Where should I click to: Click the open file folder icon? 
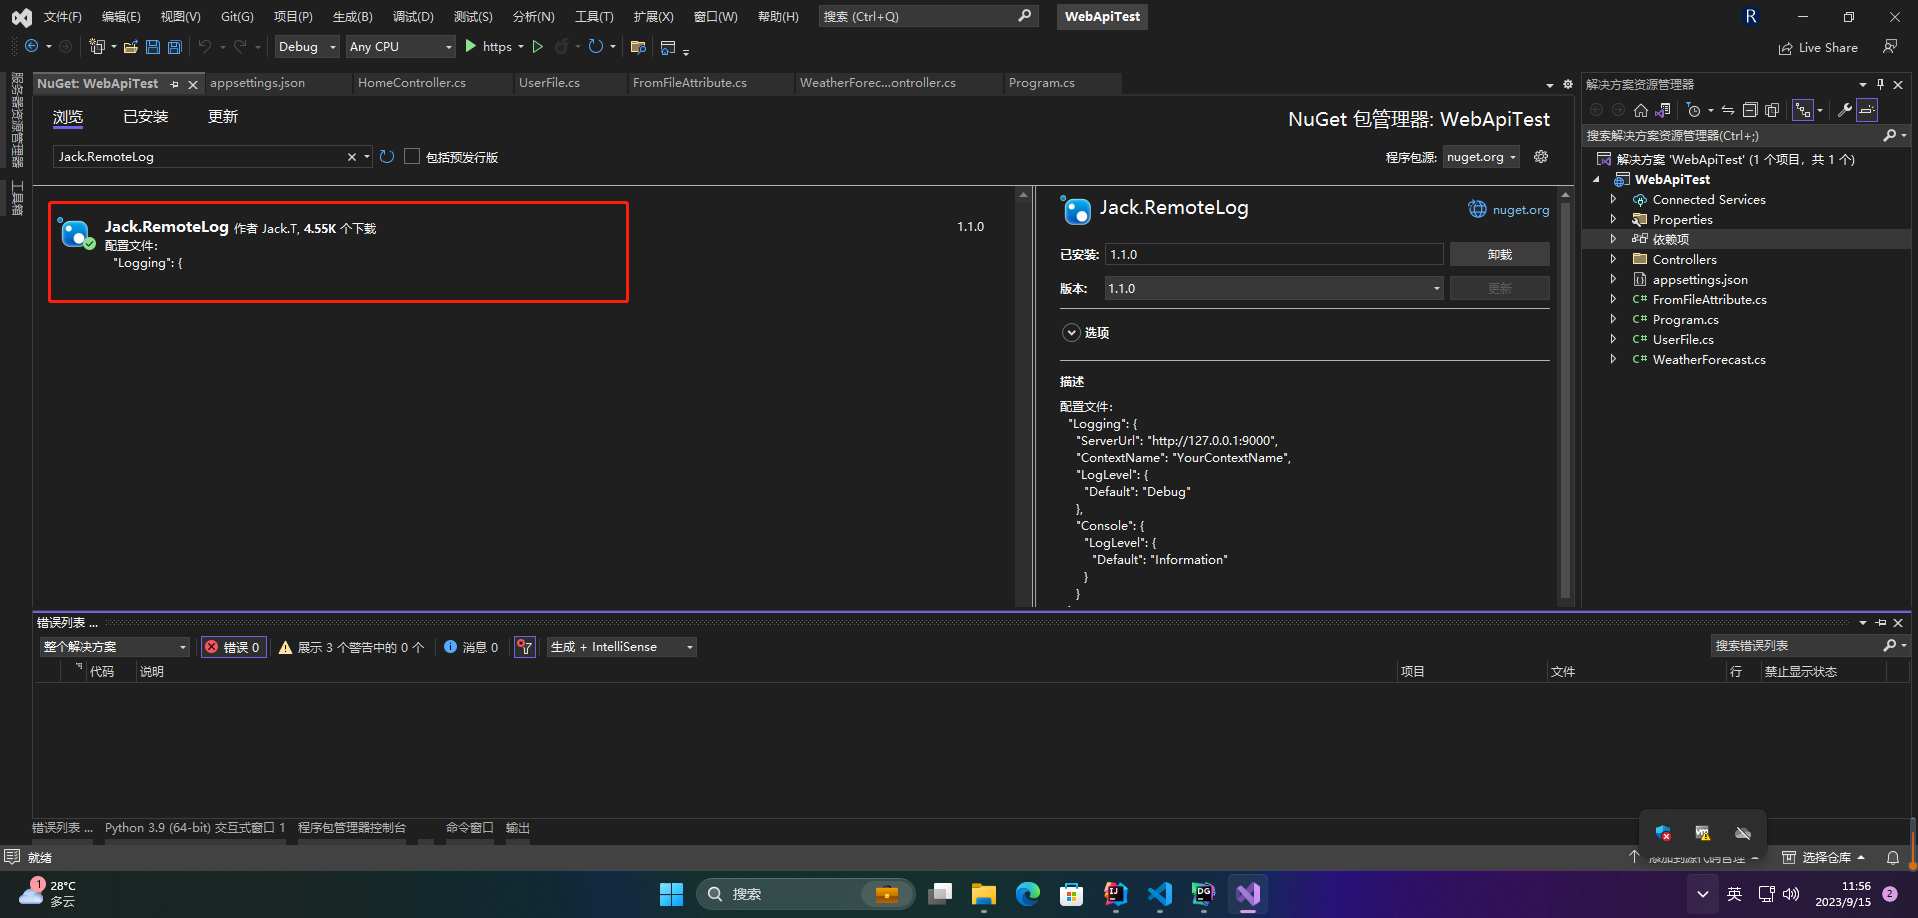130,46
